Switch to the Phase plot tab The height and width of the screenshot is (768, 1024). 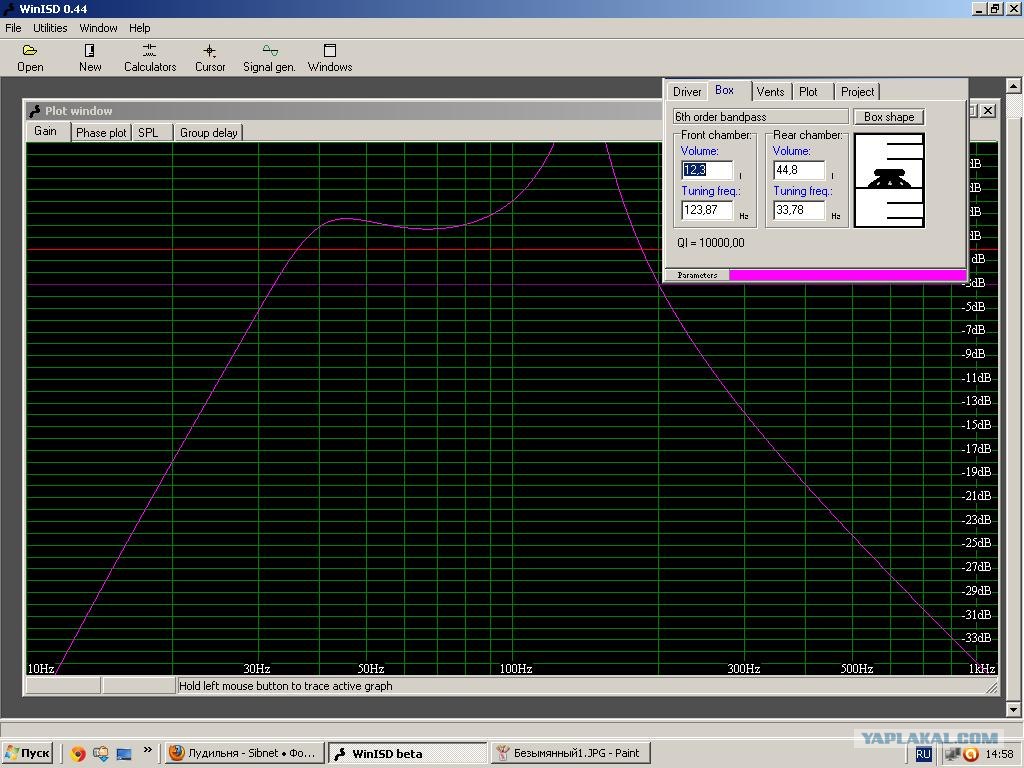click(101, 132)
